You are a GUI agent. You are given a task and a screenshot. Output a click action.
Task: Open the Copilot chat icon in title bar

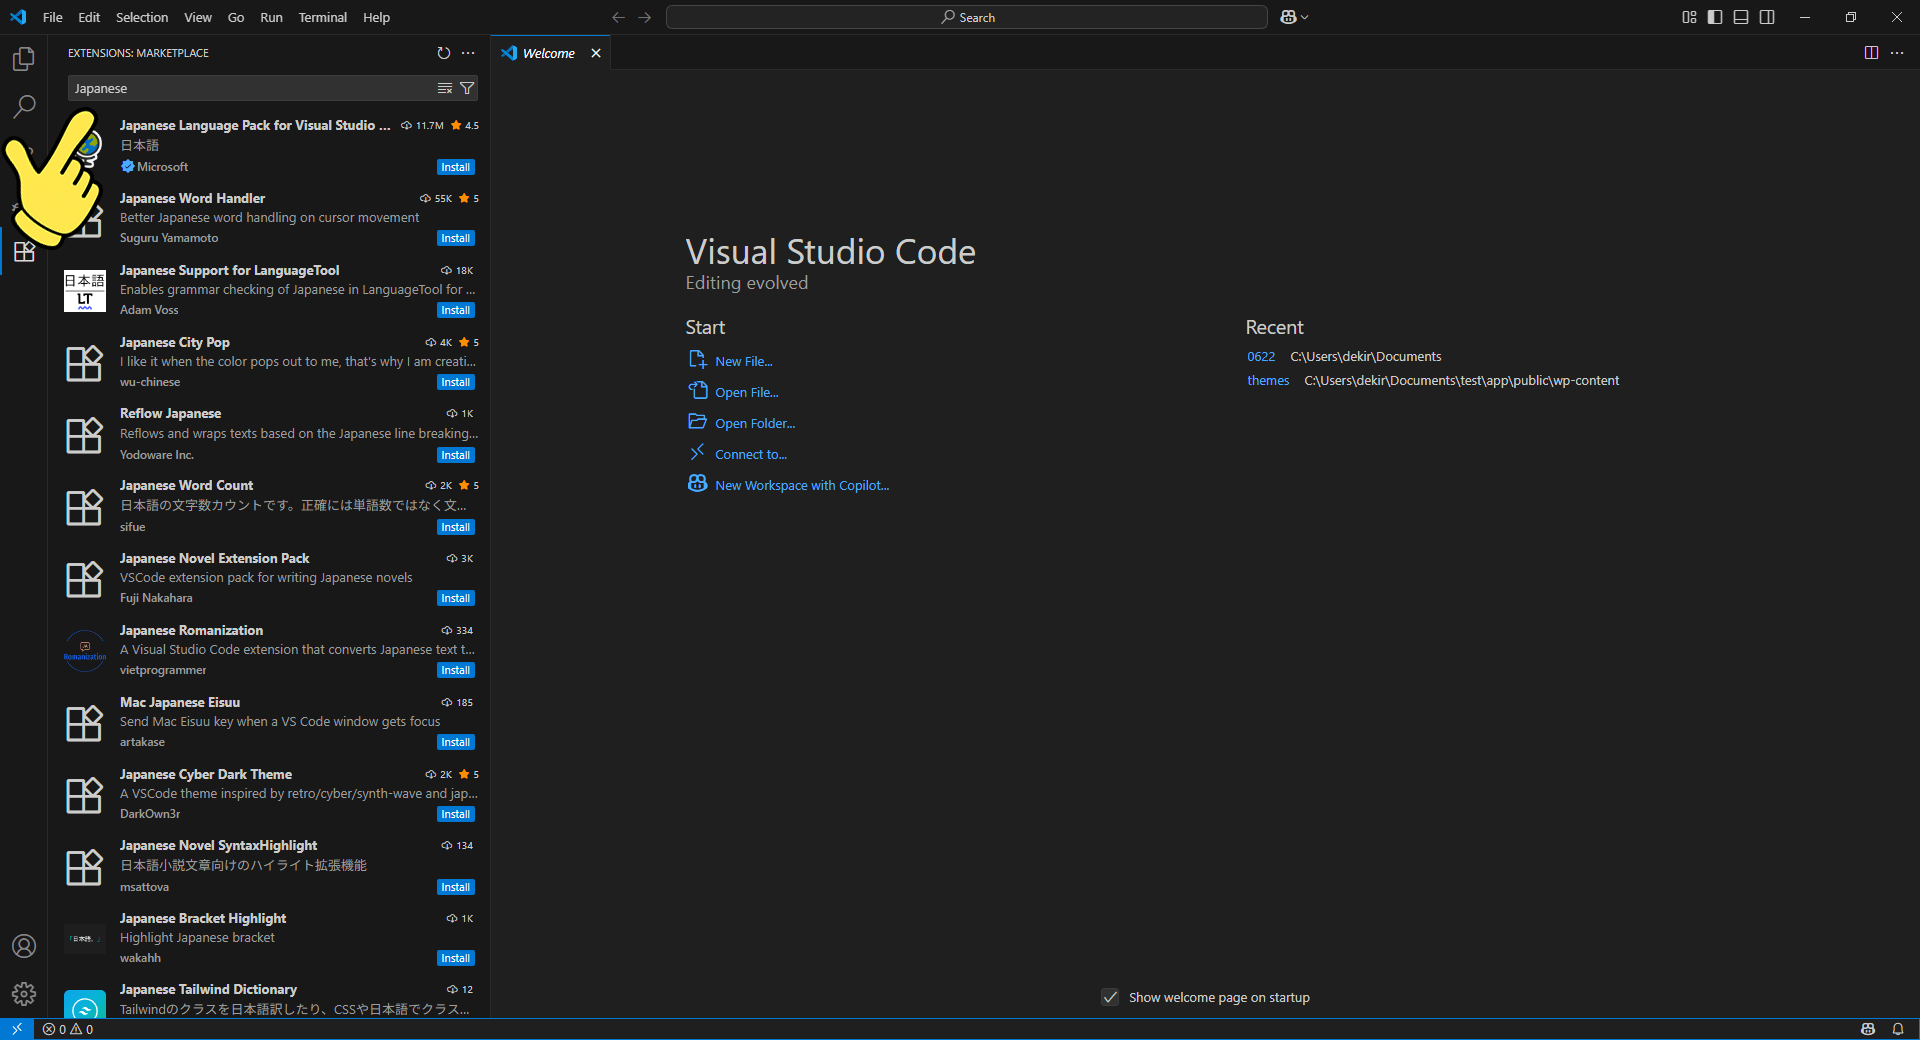(1288, 17)
